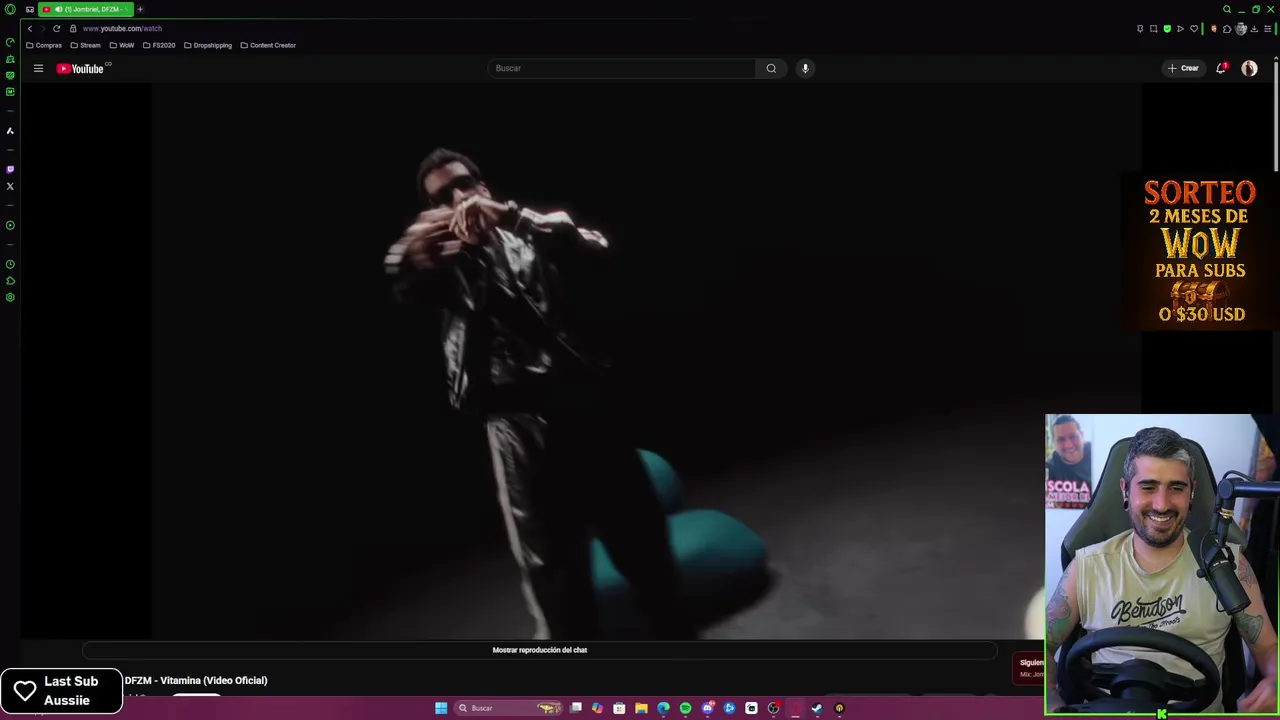1280x720 pixels.
Task: Click the YouTube search magnifier button
Action: click(x=771, y=68)
